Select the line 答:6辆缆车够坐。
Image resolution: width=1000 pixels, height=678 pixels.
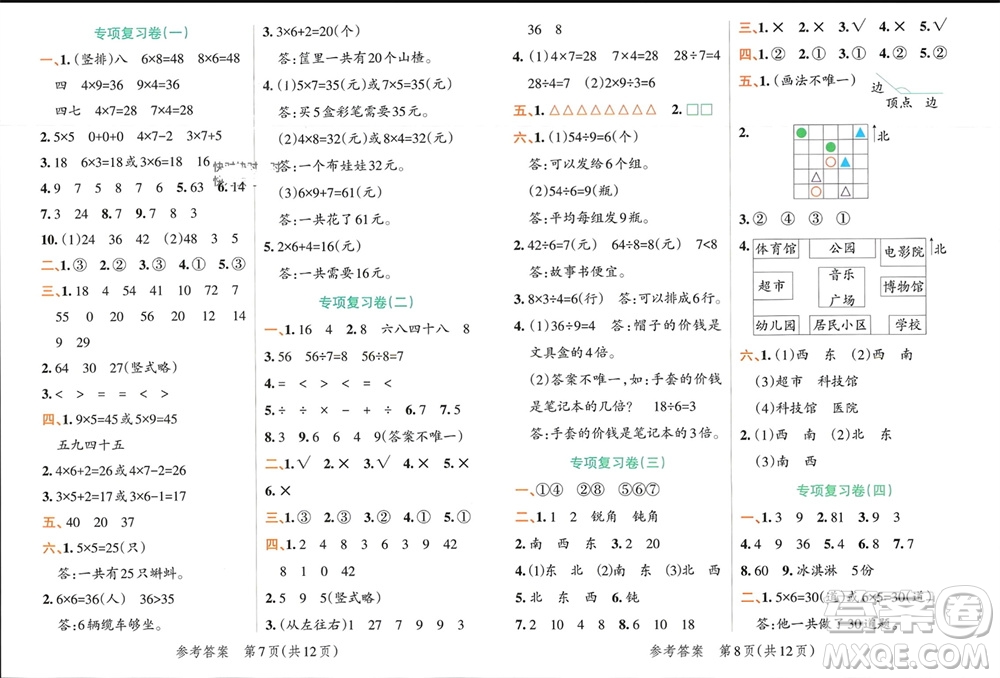111,625
